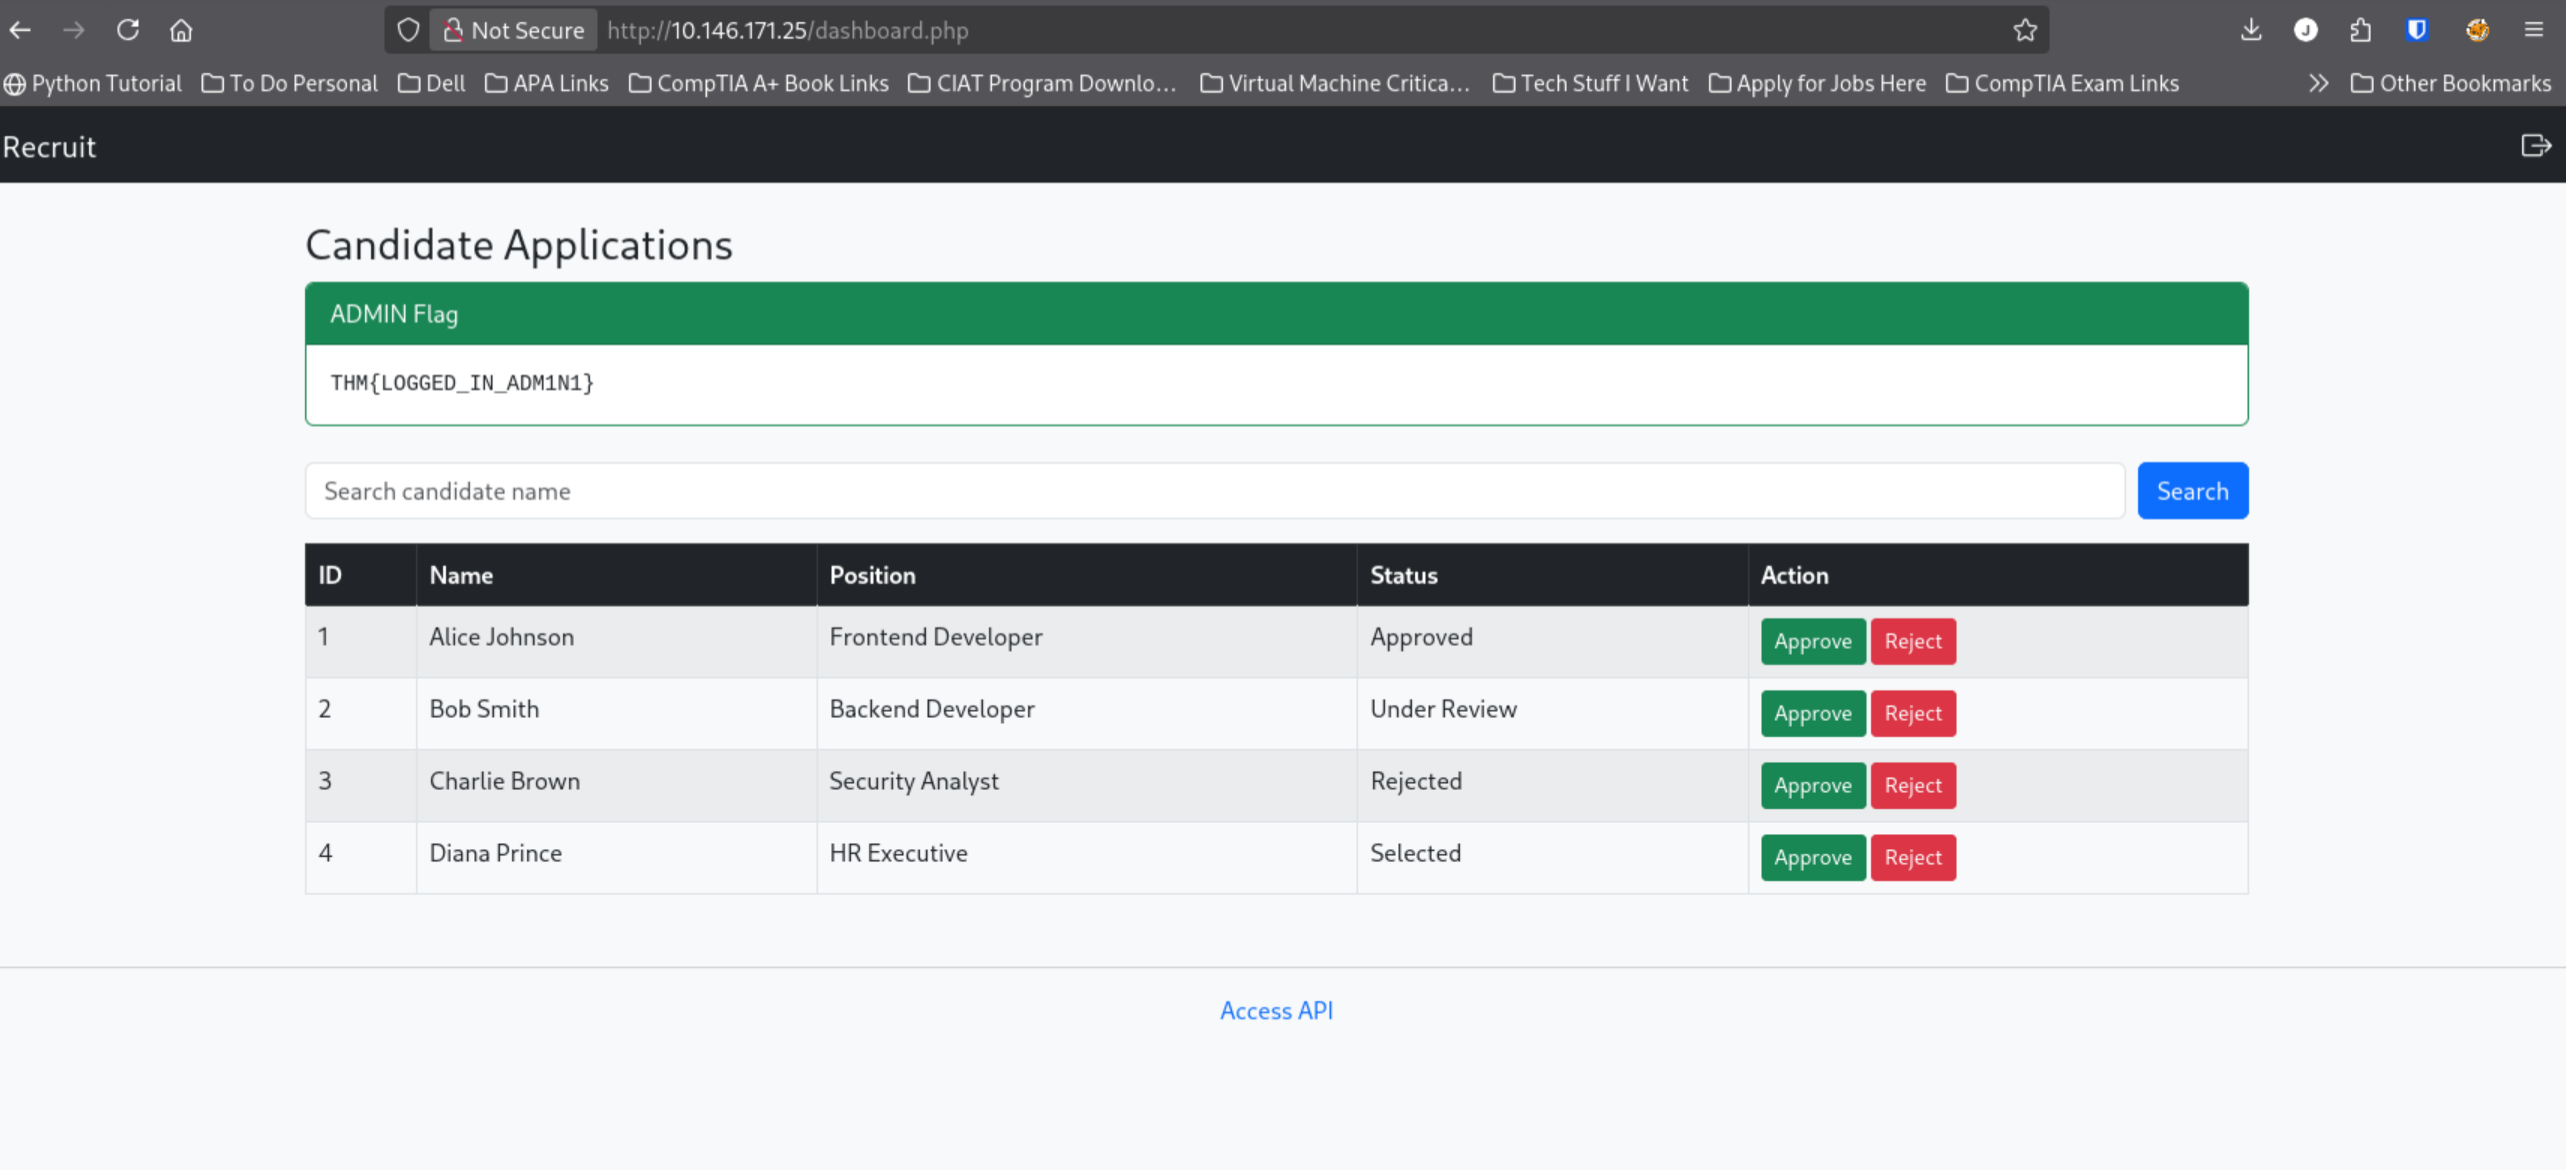Open the Access API link

click(x=1276, y=1011)
